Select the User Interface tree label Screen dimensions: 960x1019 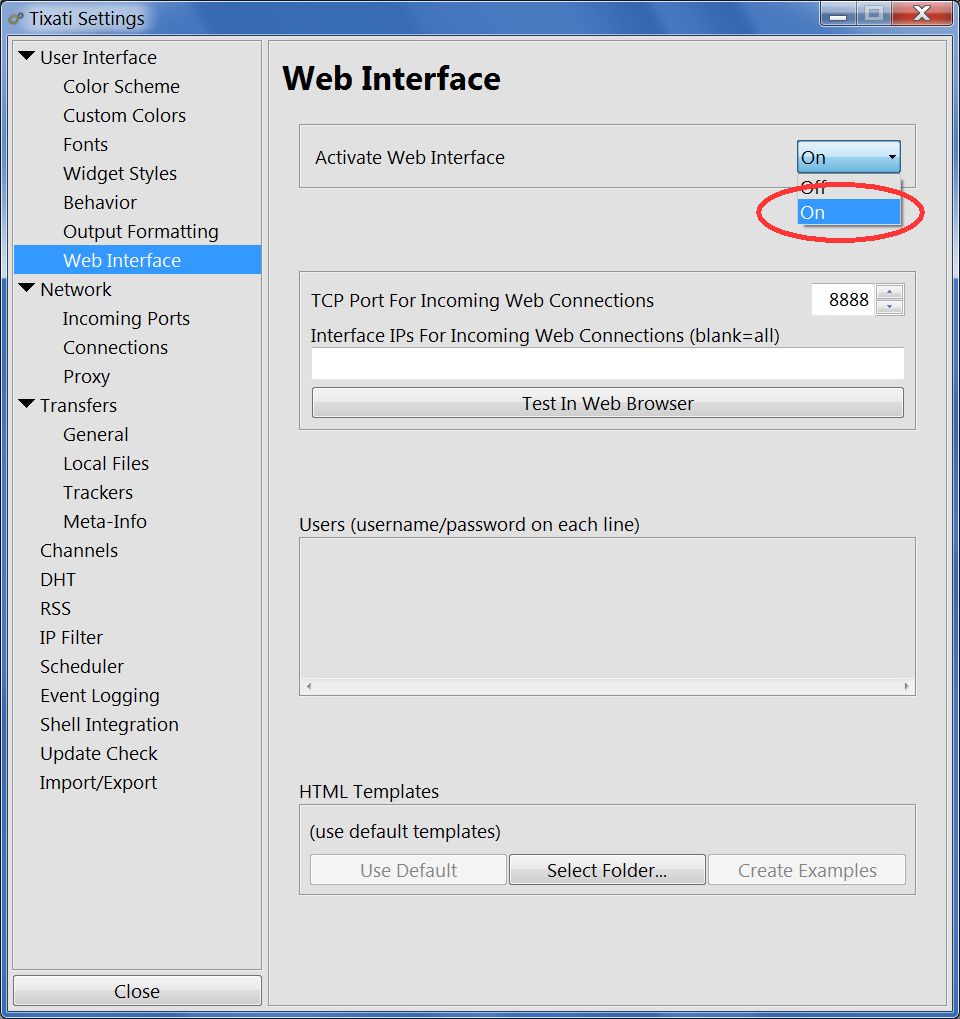pos(98,58)
